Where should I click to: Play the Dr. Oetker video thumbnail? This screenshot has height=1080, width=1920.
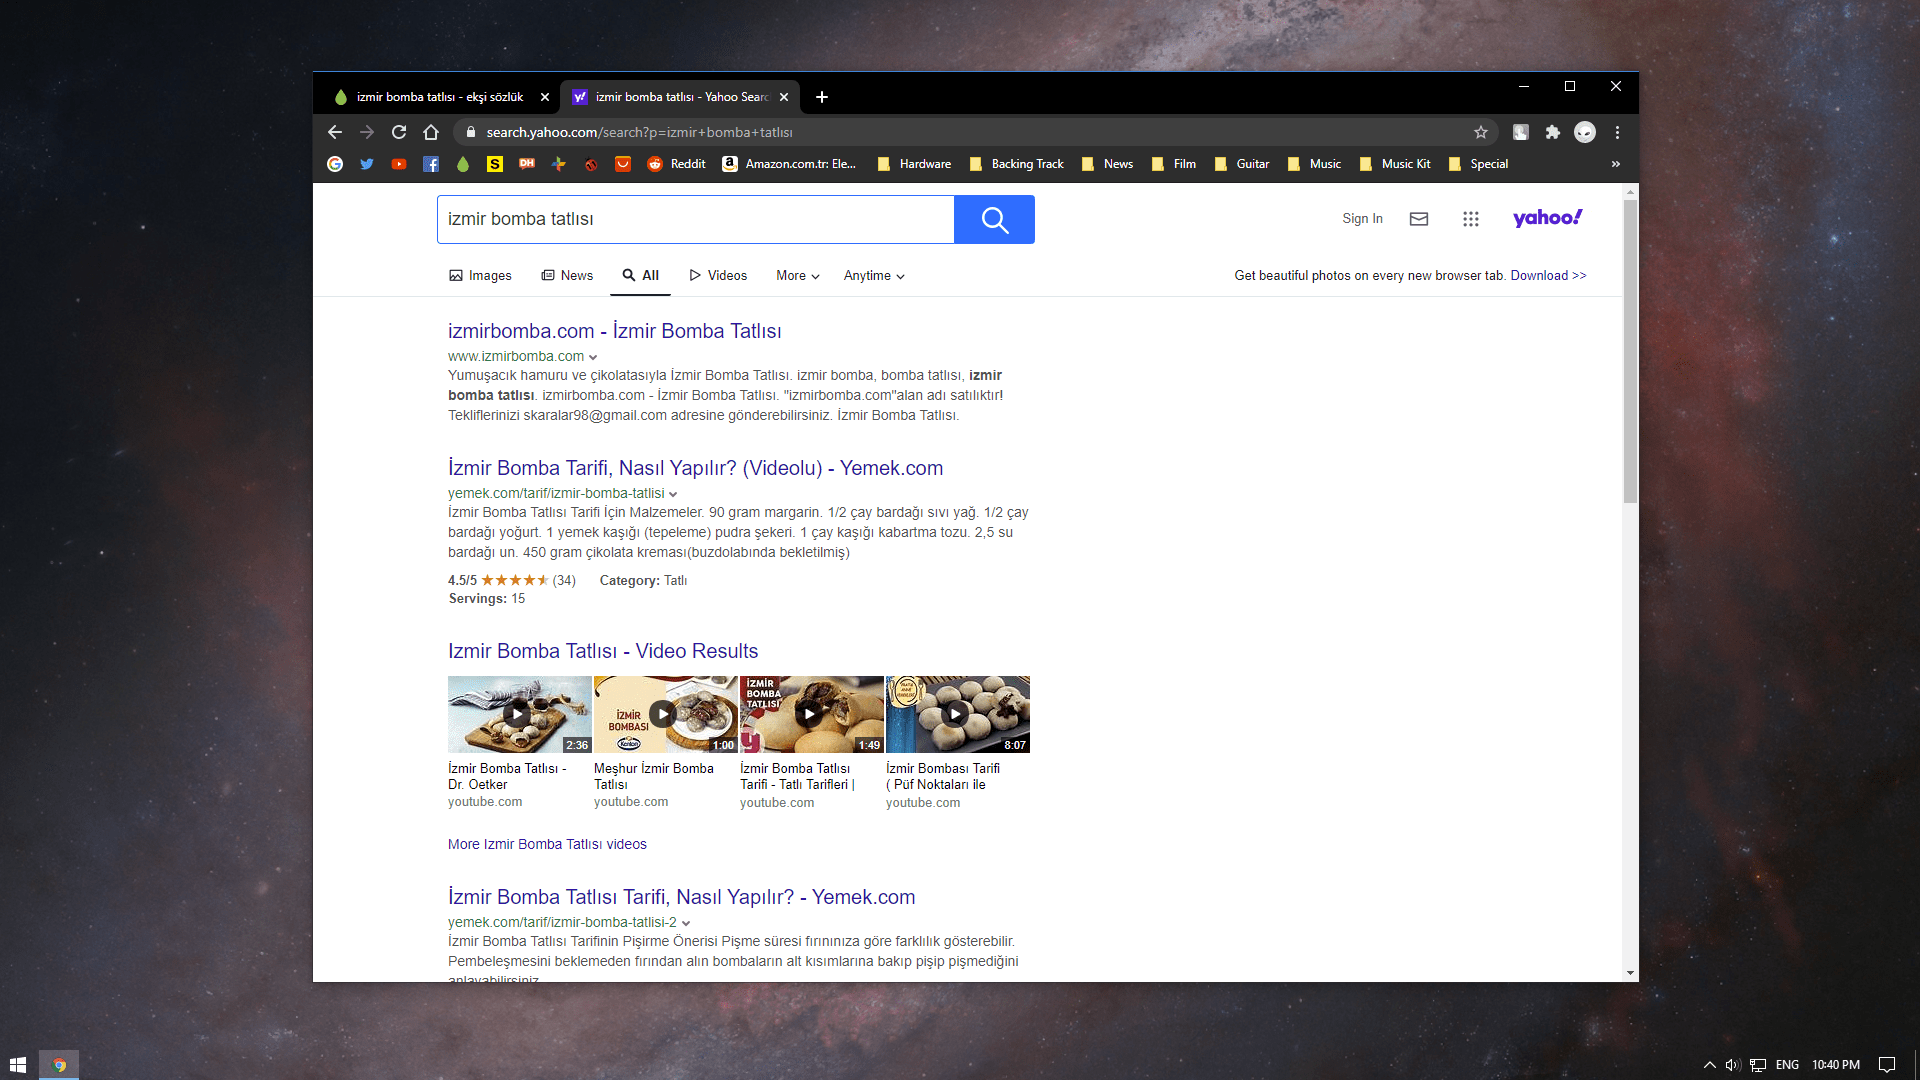pos(519,714)
